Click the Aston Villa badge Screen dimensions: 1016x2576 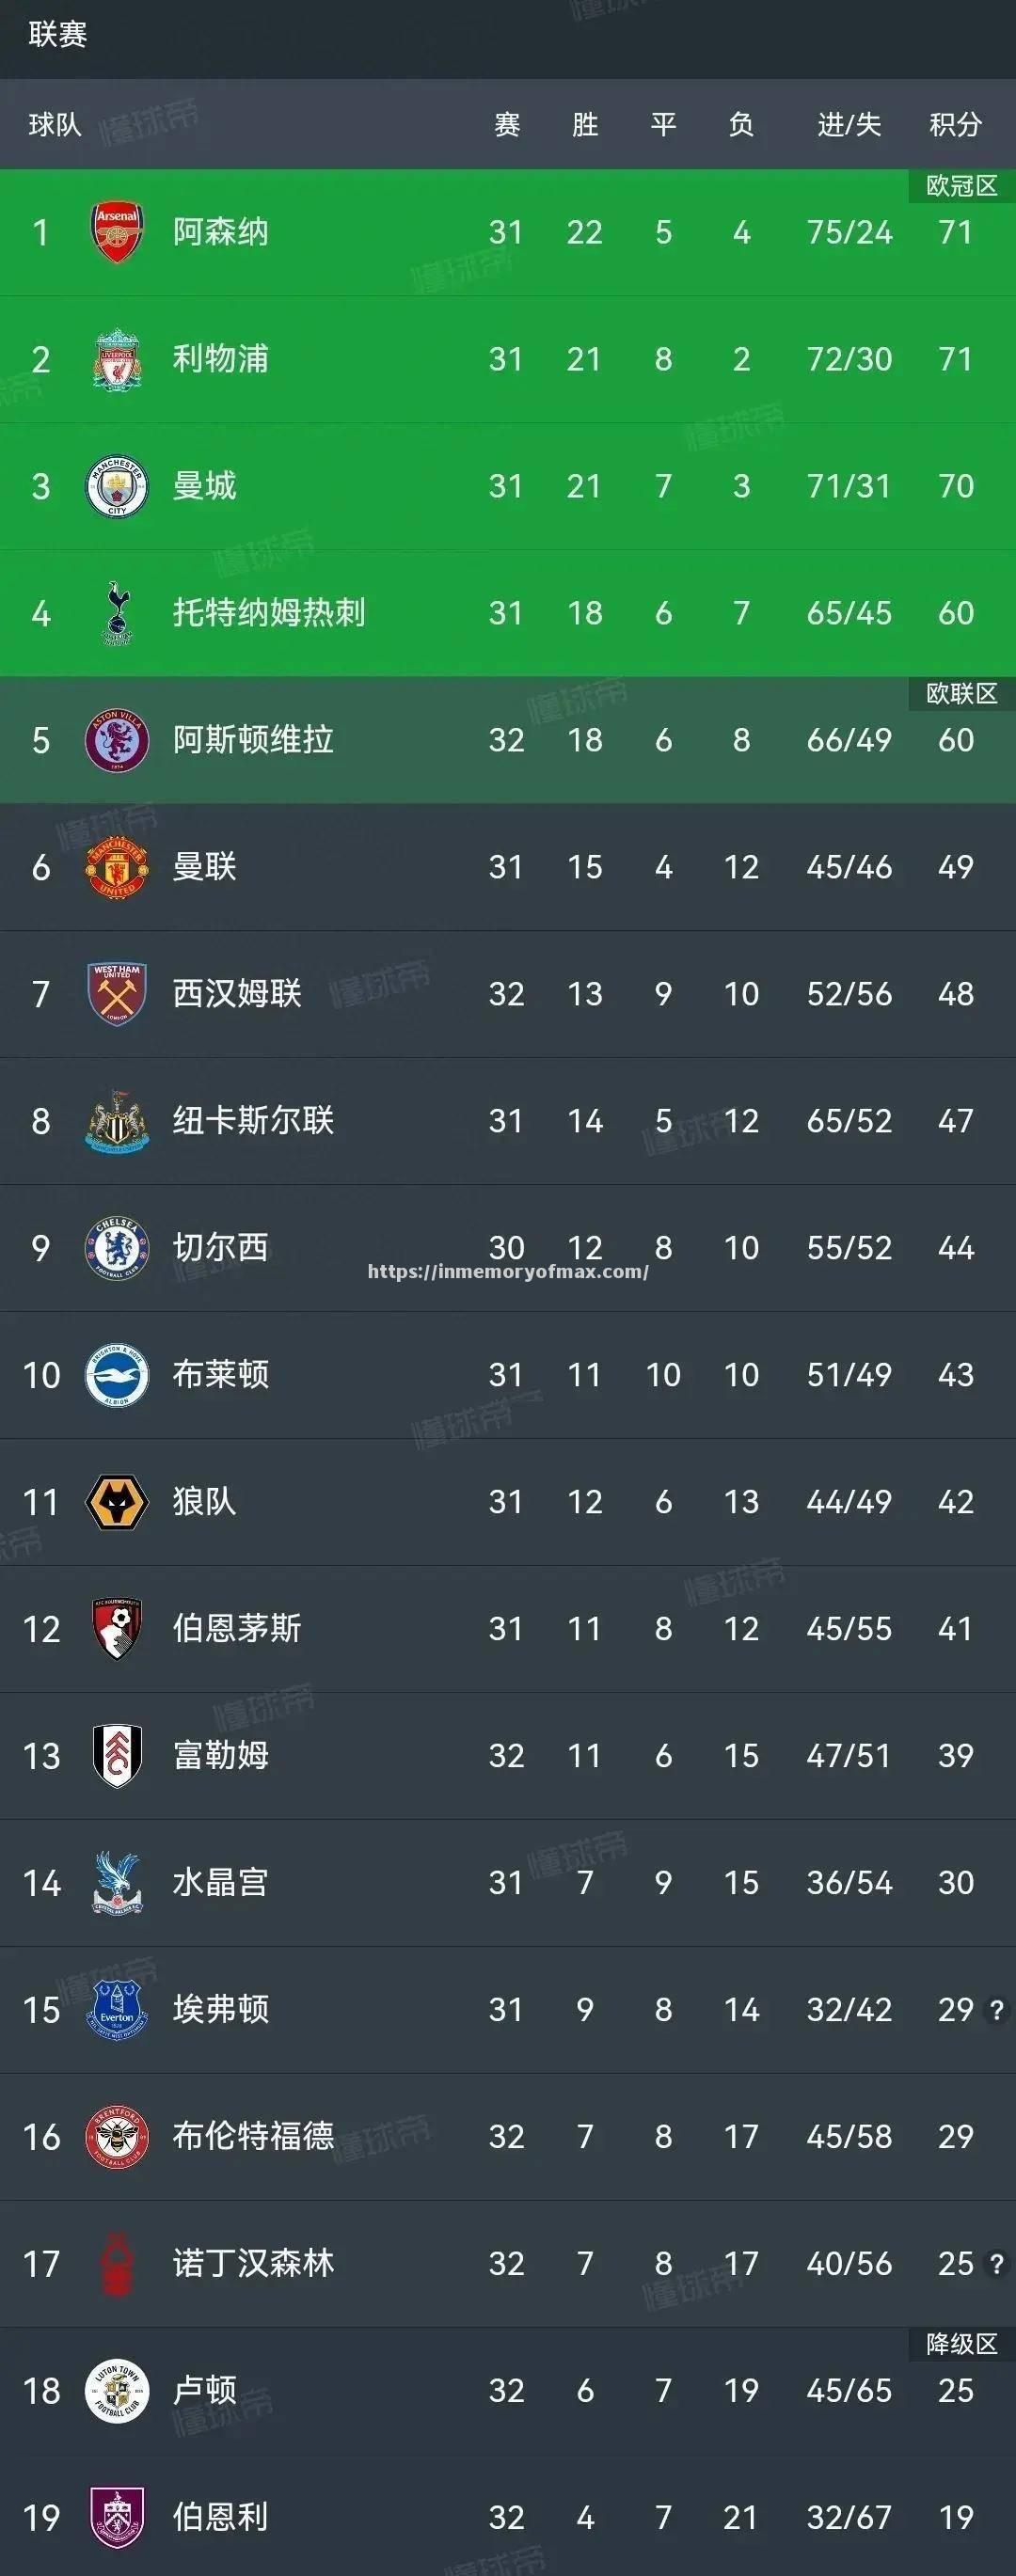click(117, 740)
